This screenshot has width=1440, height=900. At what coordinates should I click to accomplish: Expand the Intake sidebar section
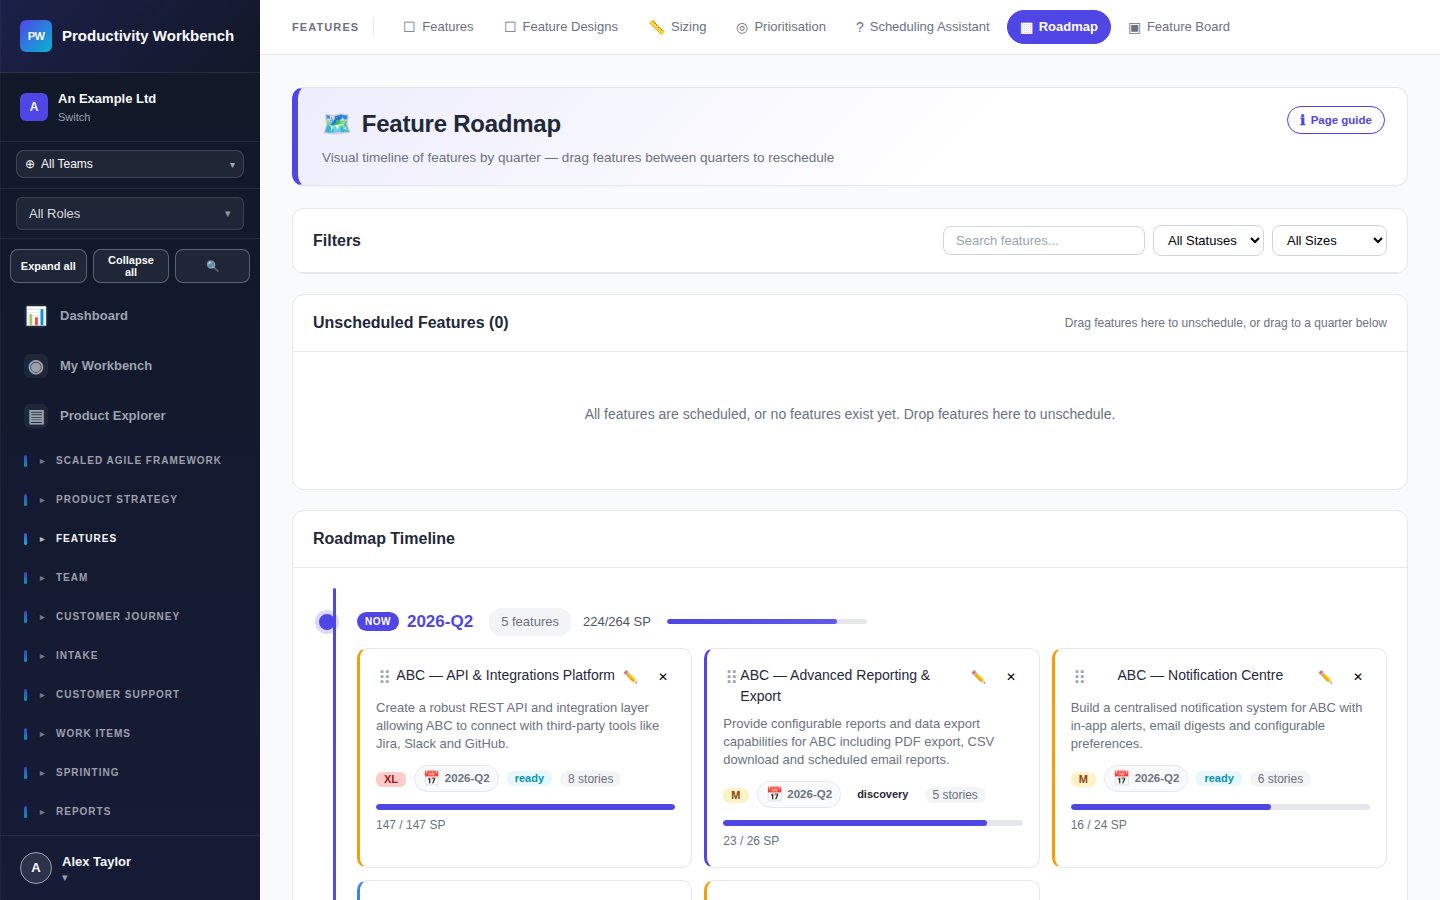(130, 656)
